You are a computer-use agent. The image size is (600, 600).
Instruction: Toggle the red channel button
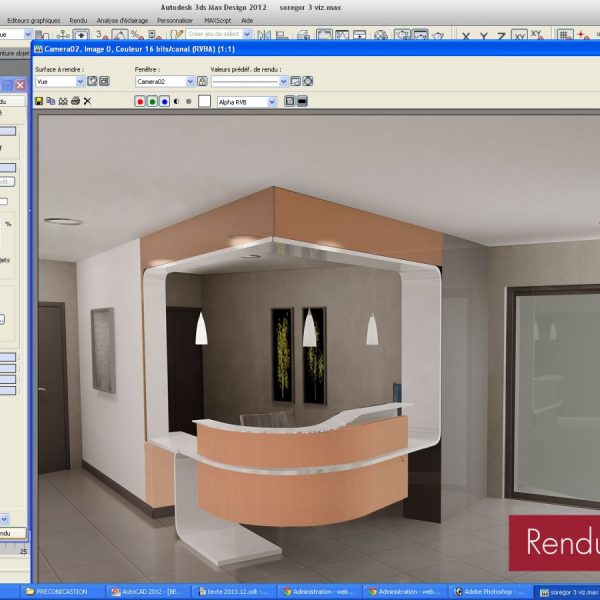(139, 102)
